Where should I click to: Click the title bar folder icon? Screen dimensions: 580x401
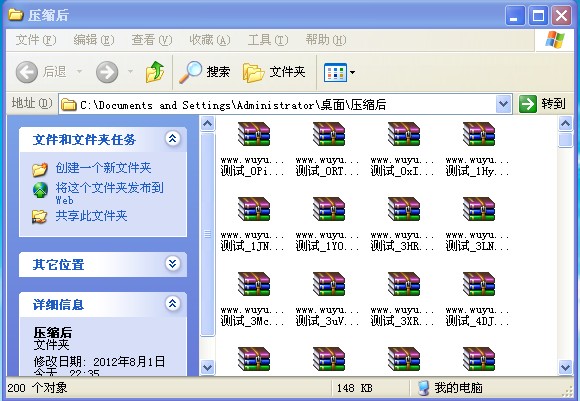point(16,15)
